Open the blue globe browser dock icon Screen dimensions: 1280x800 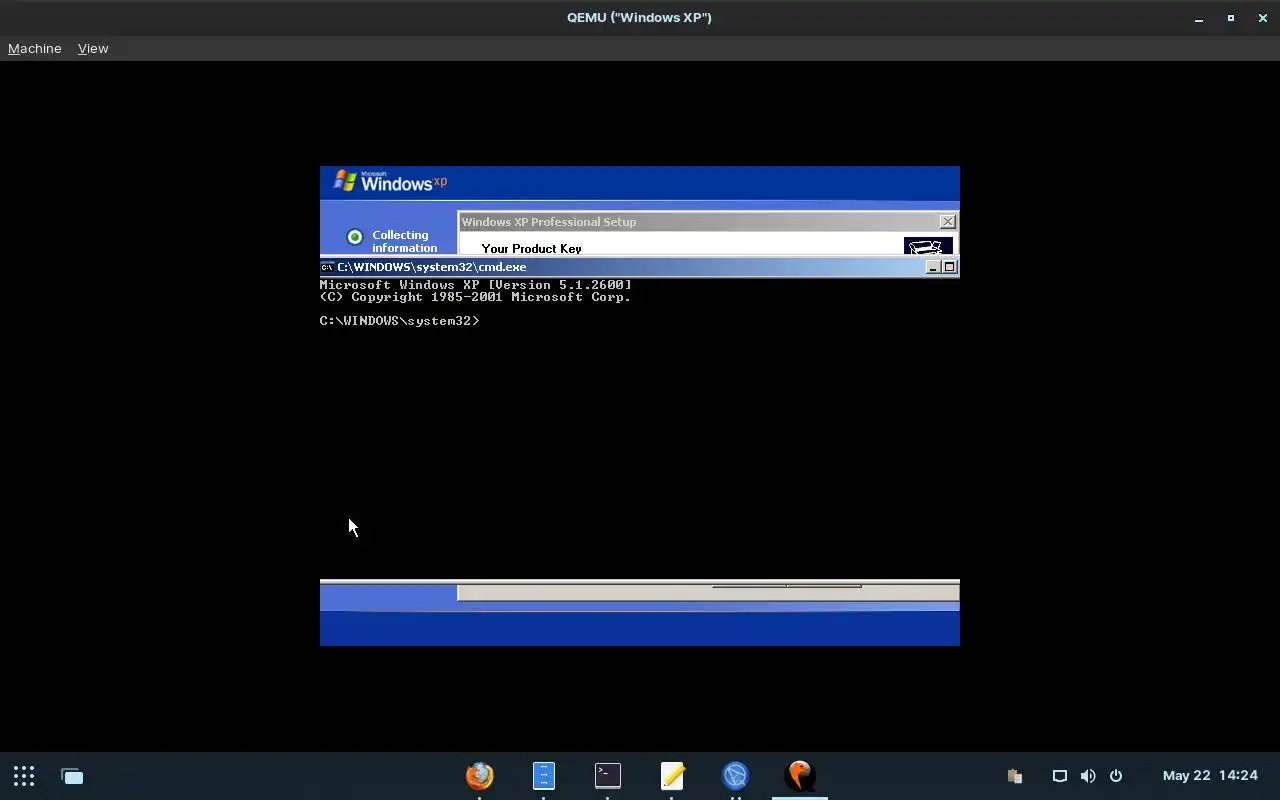pyautogui.click(x=736, y=775)
